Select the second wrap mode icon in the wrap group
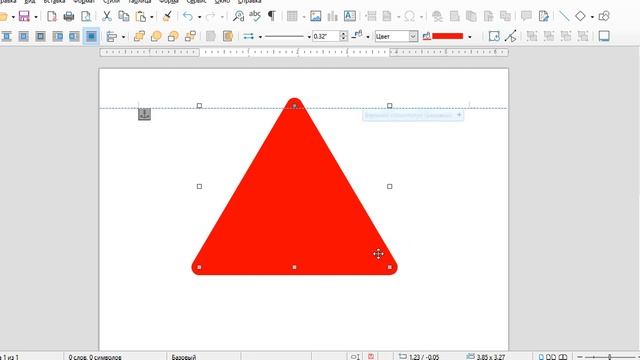The width and height of the screenshot is (640, 360). pos(24,36)
